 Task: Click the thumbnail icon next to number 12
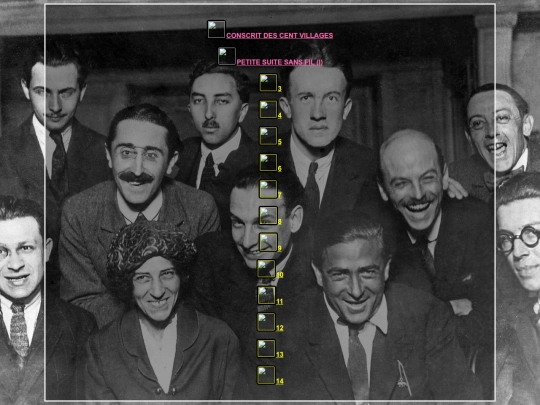pyautogui.click(x=266, y=322)
